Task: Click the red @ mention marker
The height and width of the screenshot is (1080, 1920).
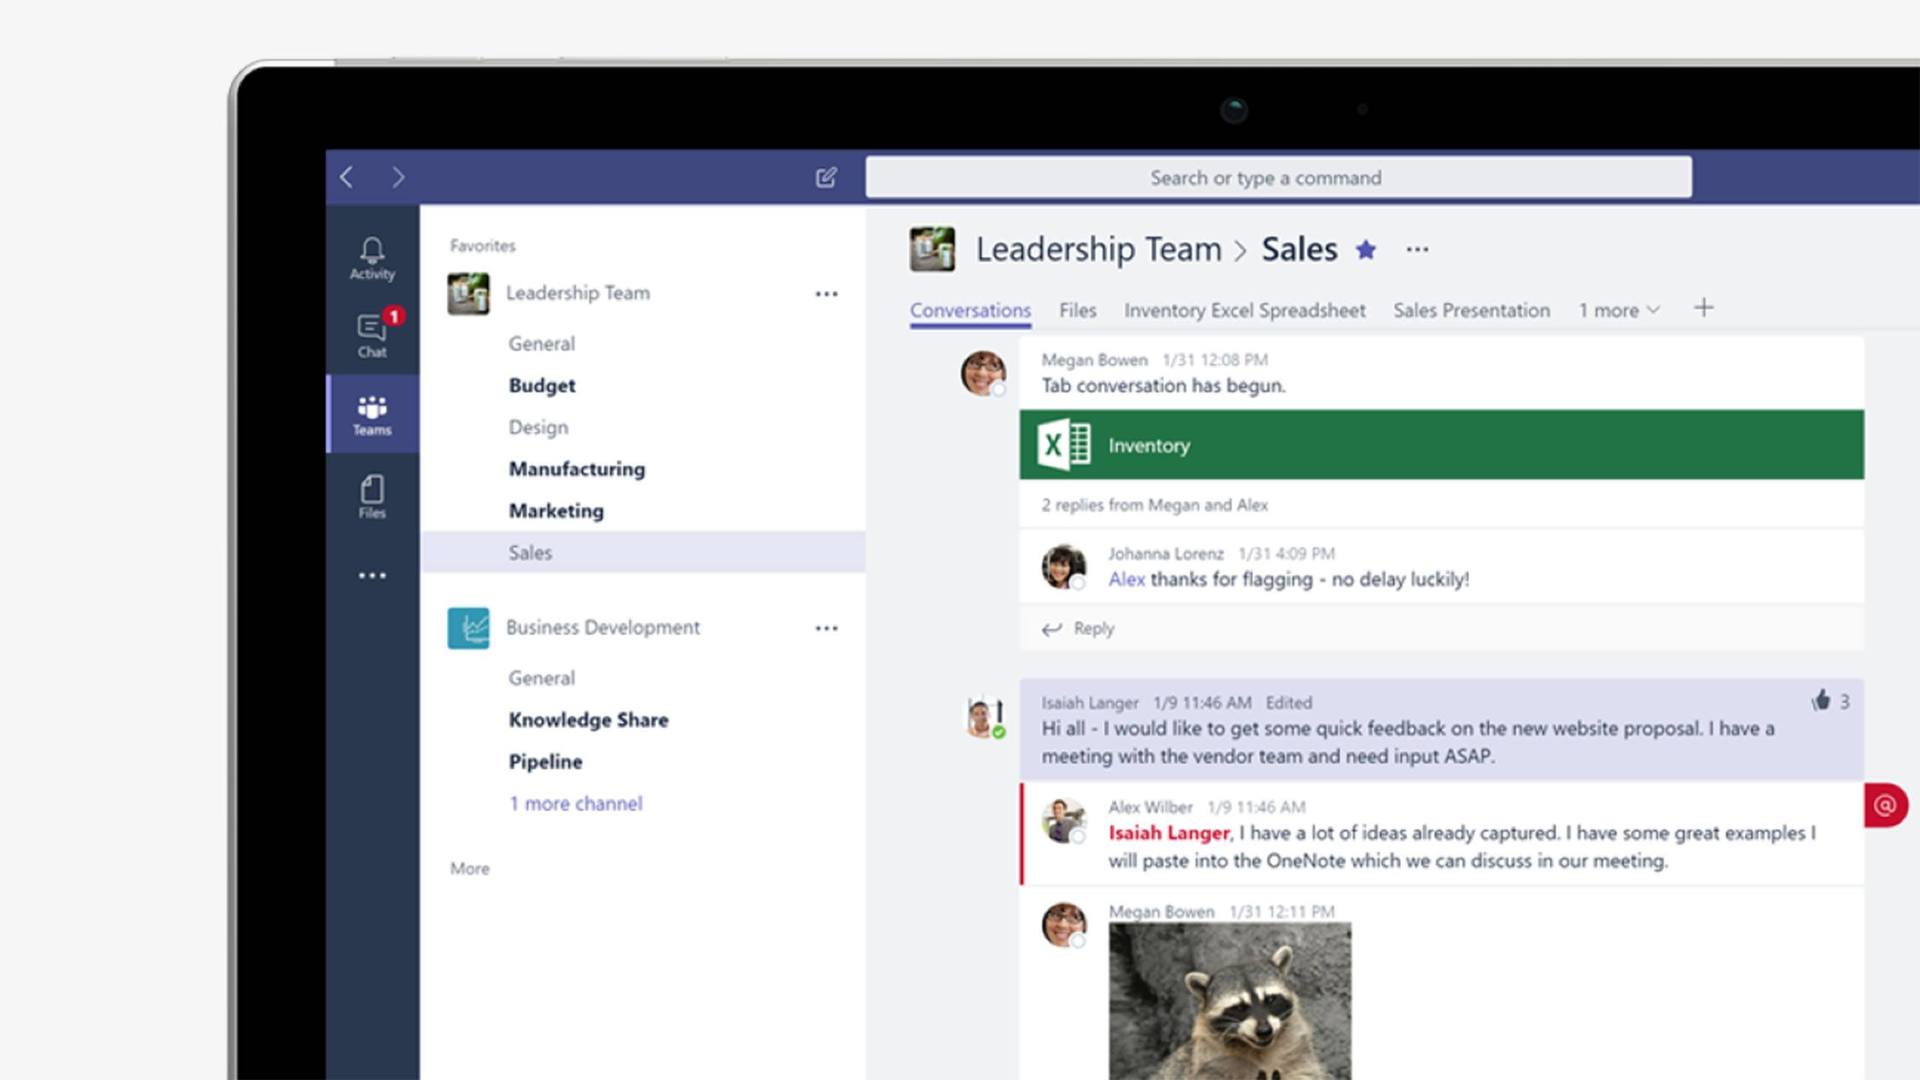Action: point(1885,805)
